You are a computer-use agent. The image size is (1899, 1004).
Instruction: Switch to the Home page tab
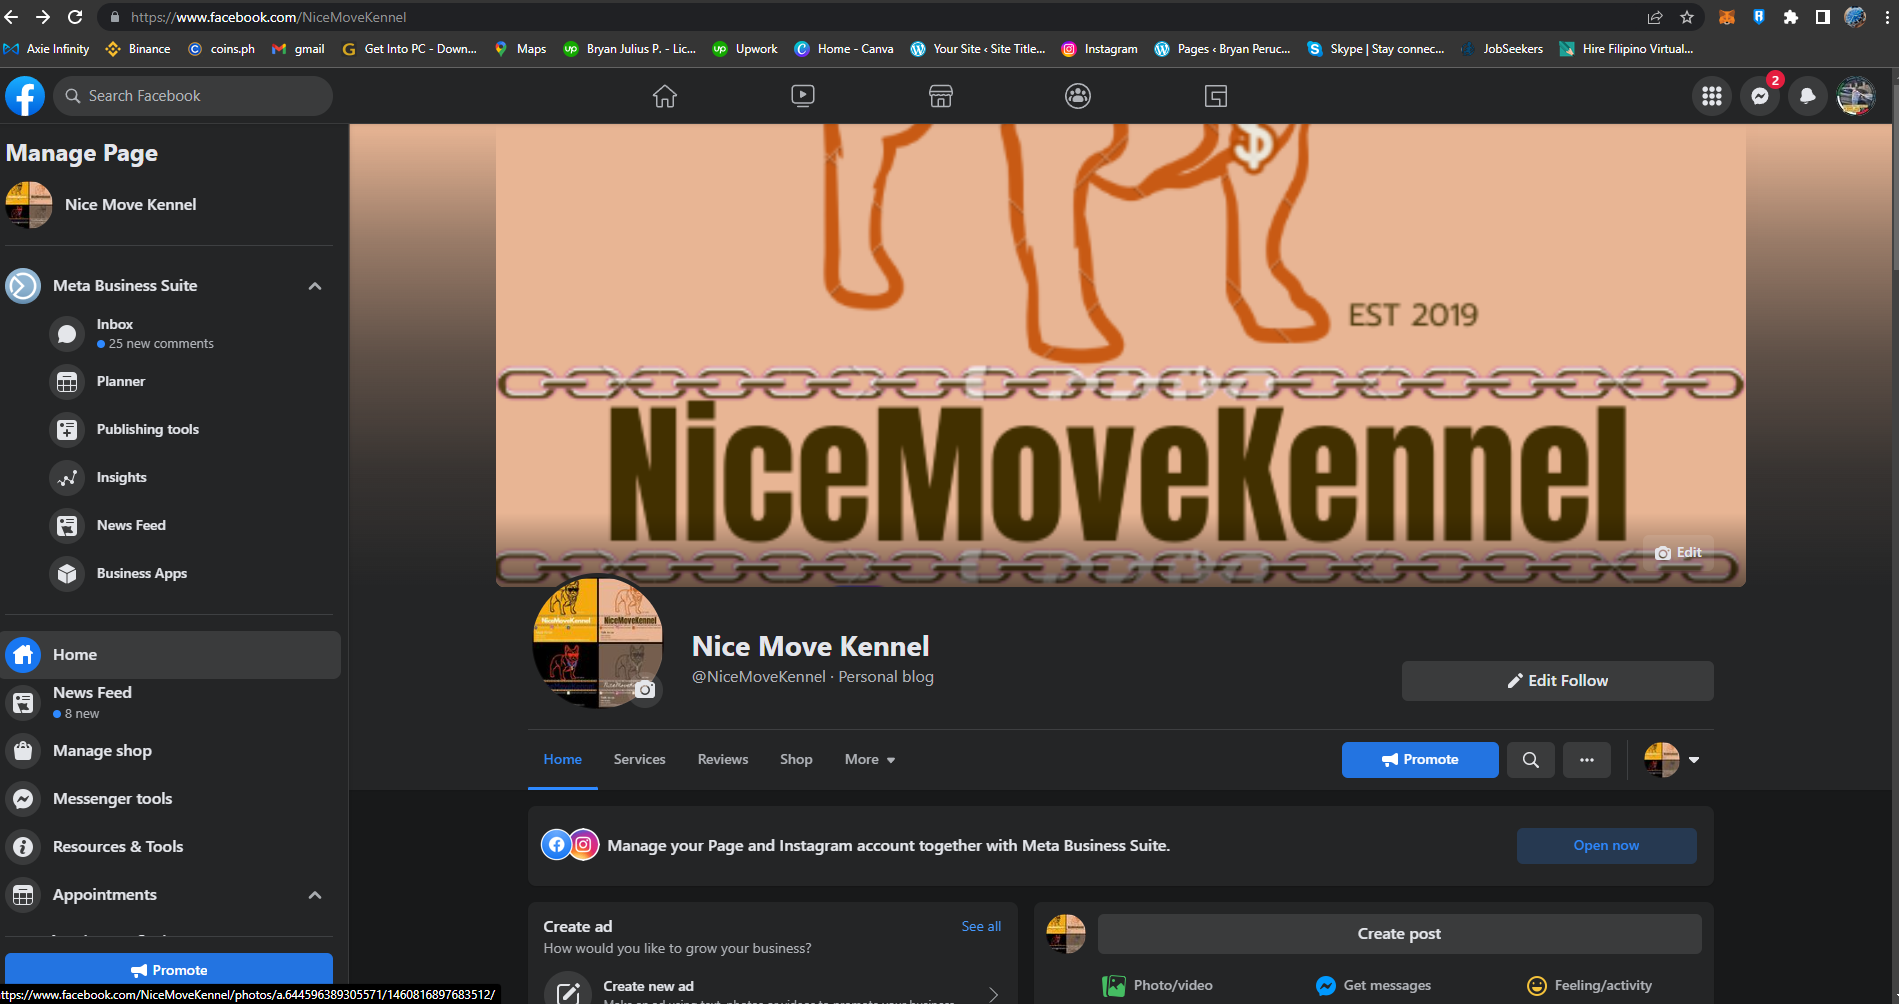tap(563, 760)
